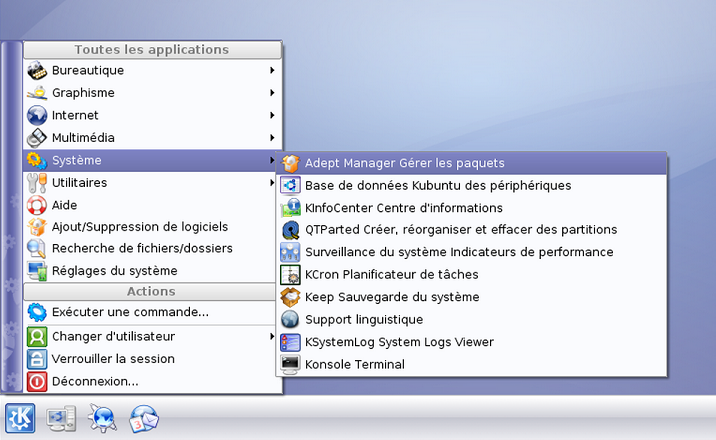Click the KInfoCenter information icon
The height and width of the screenshot is (440, 716).
click(x=290, y=208)
